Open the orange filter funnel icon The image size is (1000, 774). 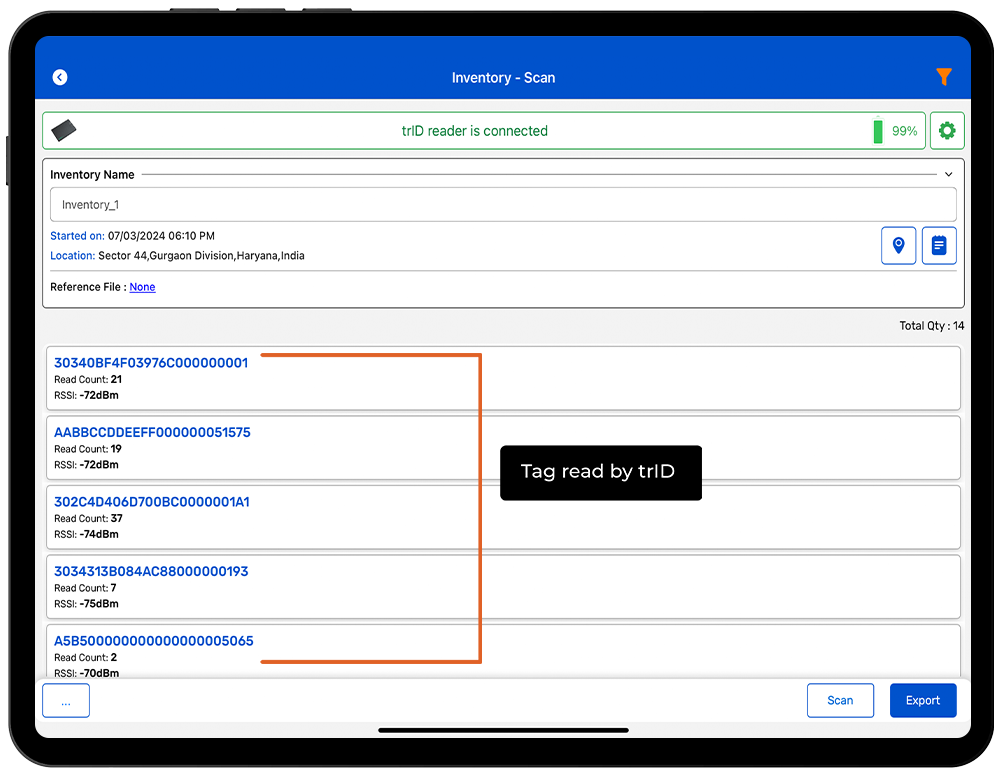point(943,77)
